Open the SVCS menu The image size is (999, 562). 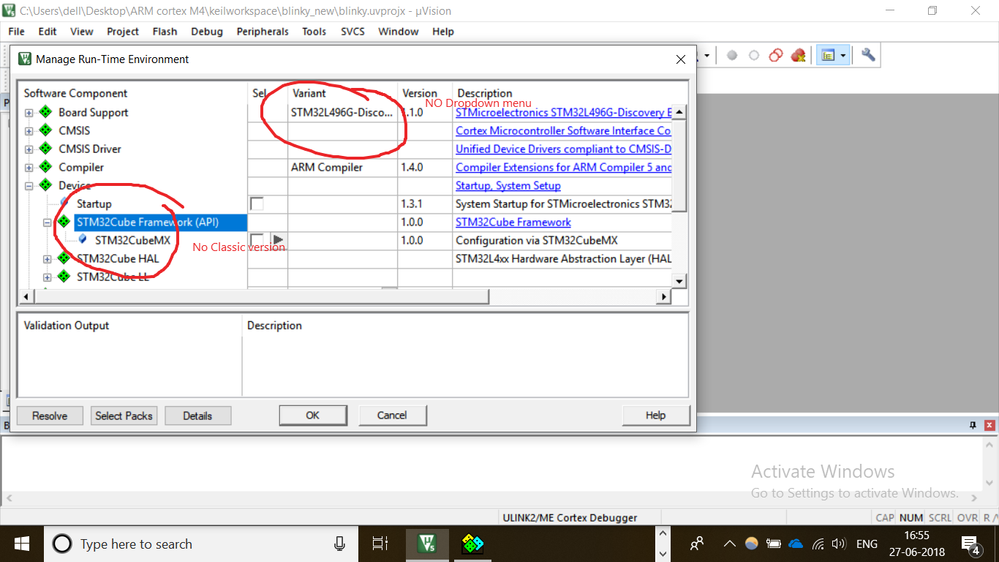pos(352,31)
